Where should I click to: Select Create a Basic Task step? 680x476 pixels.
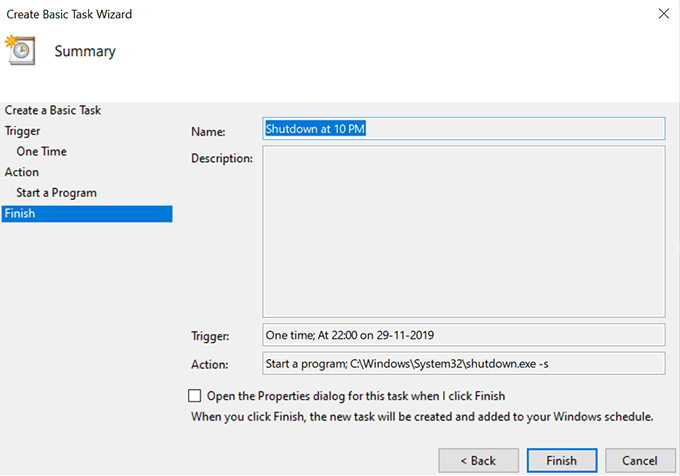(53, 110)
